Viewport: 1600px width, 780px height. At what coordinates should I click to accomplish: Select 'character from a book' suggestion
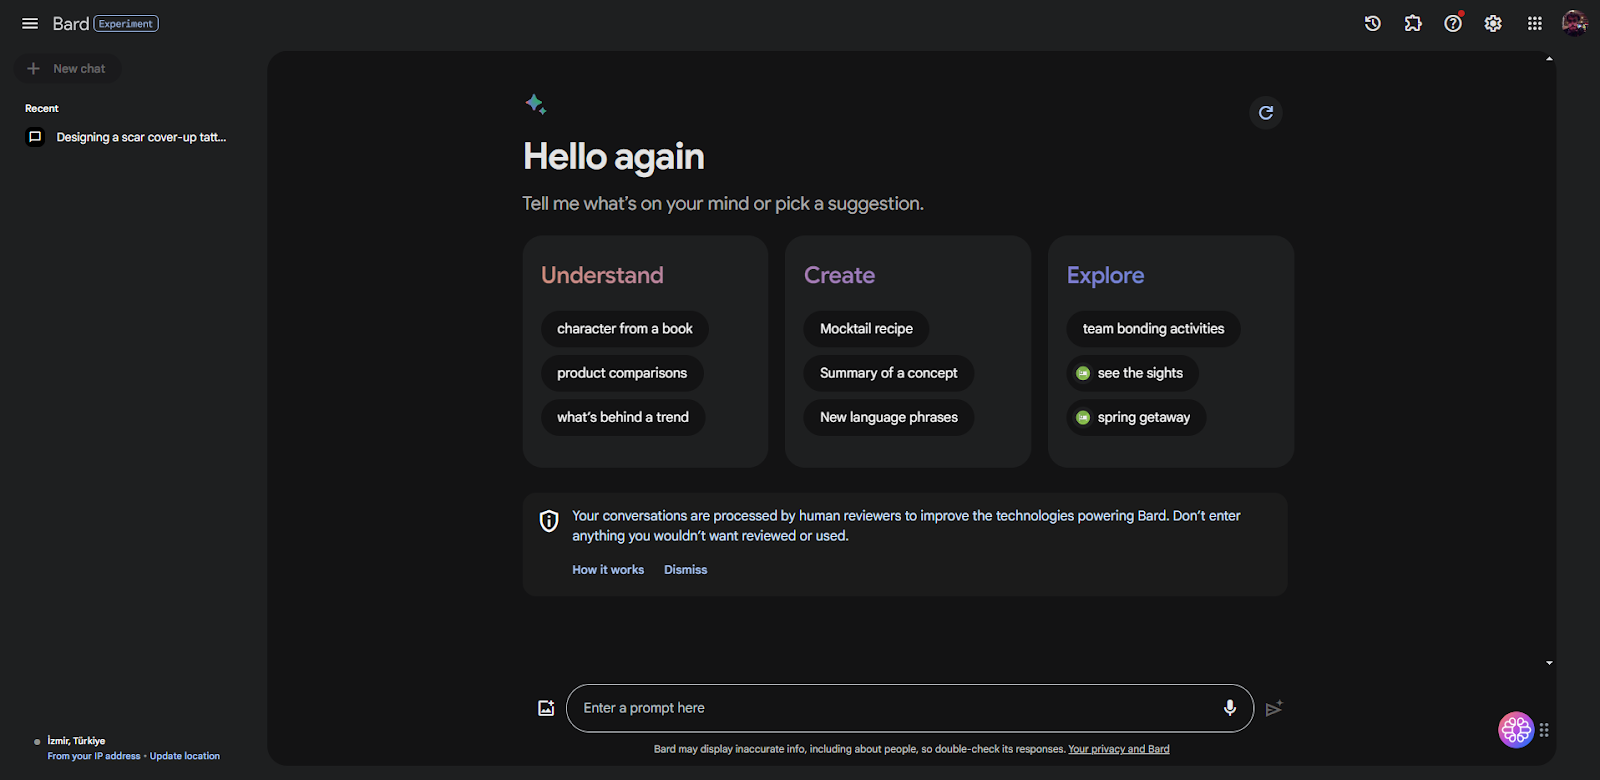(x=625, y=329)
